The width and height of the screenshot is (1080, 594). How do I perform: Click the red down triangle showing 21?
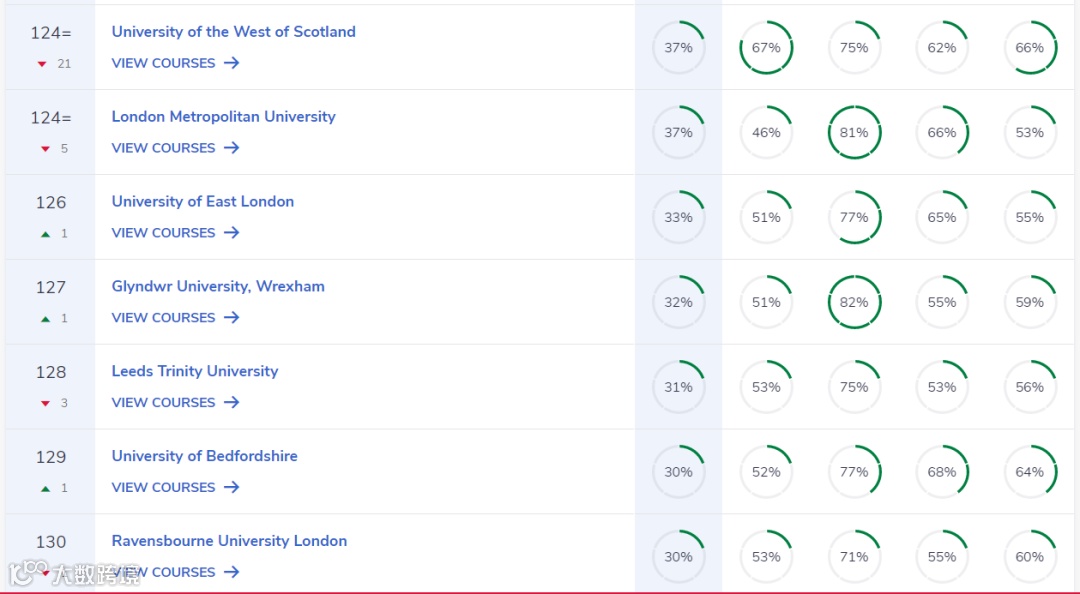[x=42, y=64]
